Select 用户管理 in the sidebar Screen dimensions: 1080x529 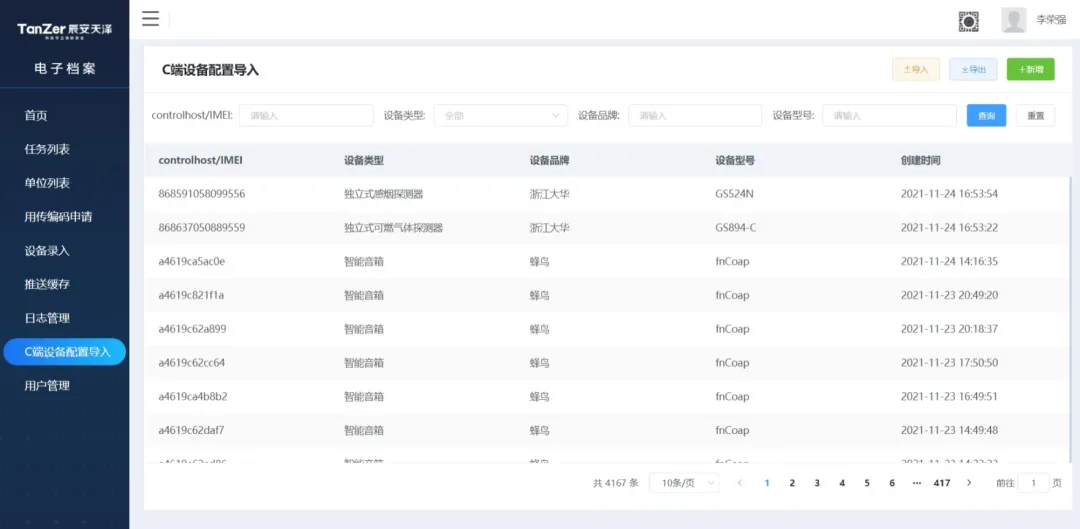47,386
